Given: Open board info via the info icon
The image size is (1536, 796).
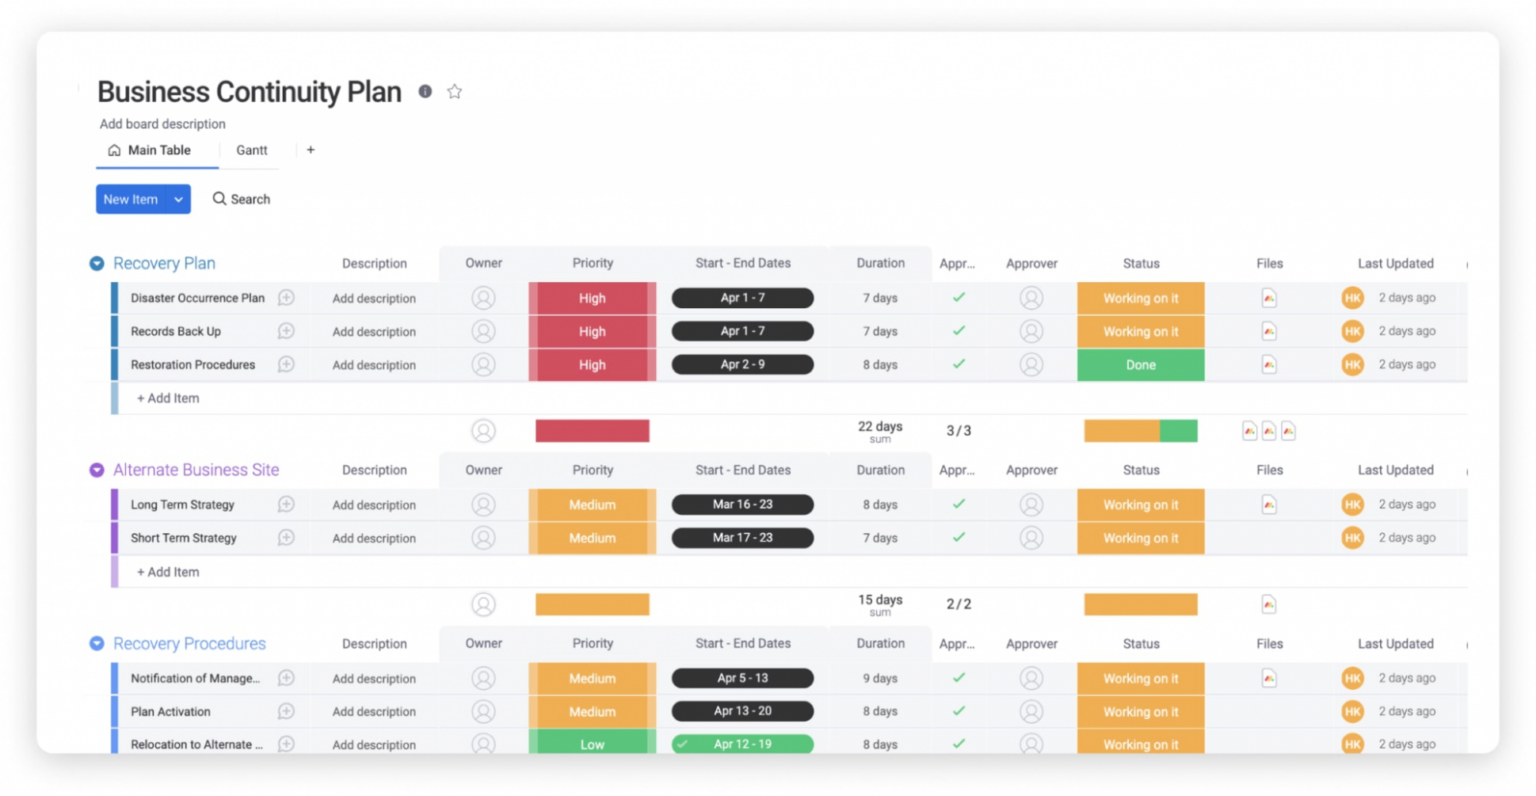Looking at the screenshot, I should click(x=424, y=91).
